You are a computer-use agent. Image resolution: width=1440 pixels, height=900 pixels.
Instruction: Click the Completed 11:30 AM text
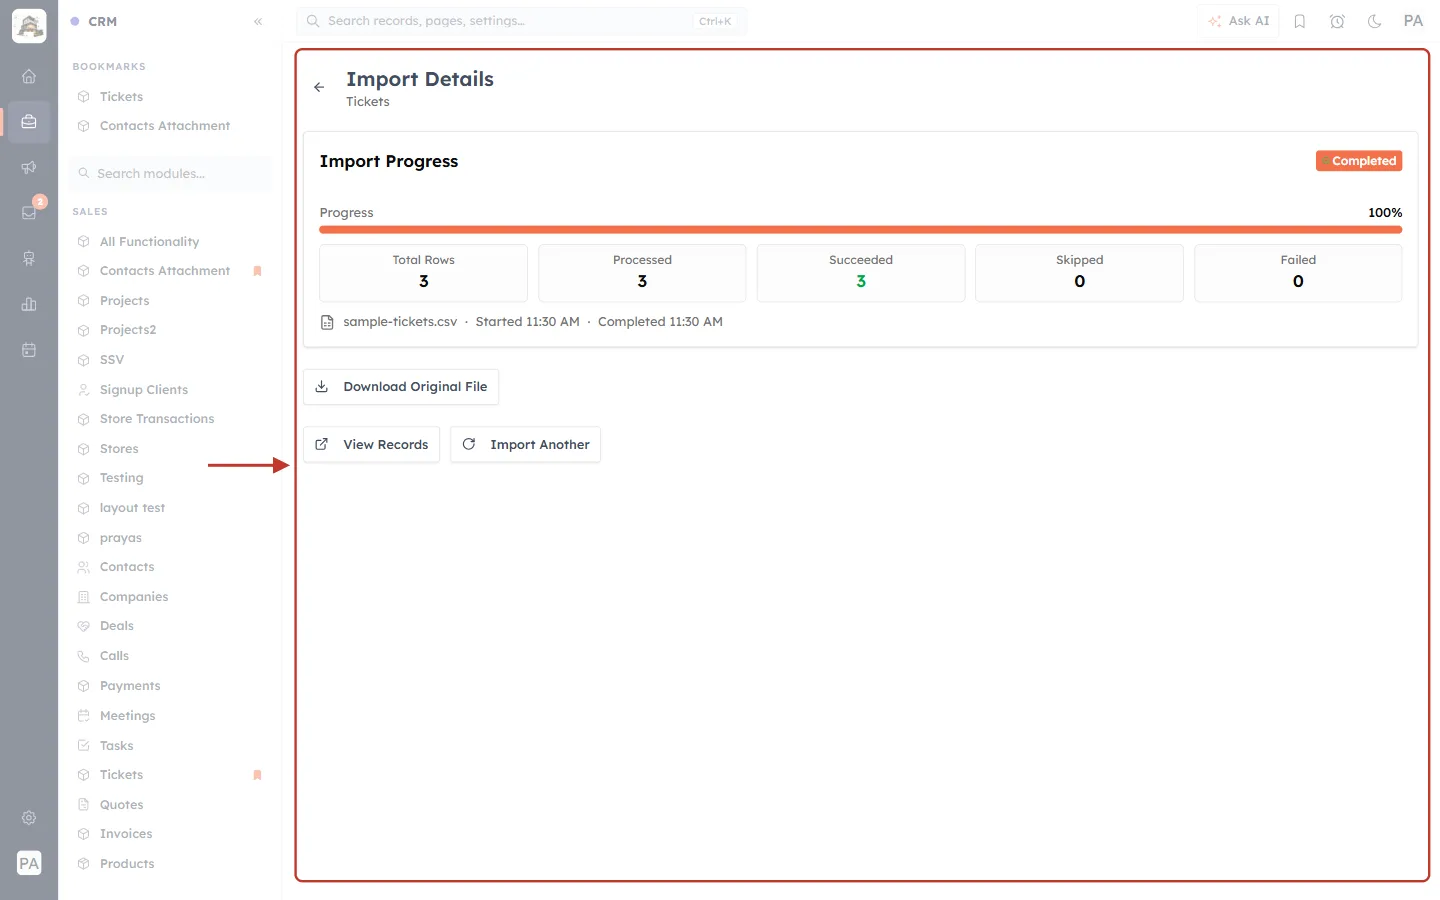pyautogui.click(x=660, y=322)
